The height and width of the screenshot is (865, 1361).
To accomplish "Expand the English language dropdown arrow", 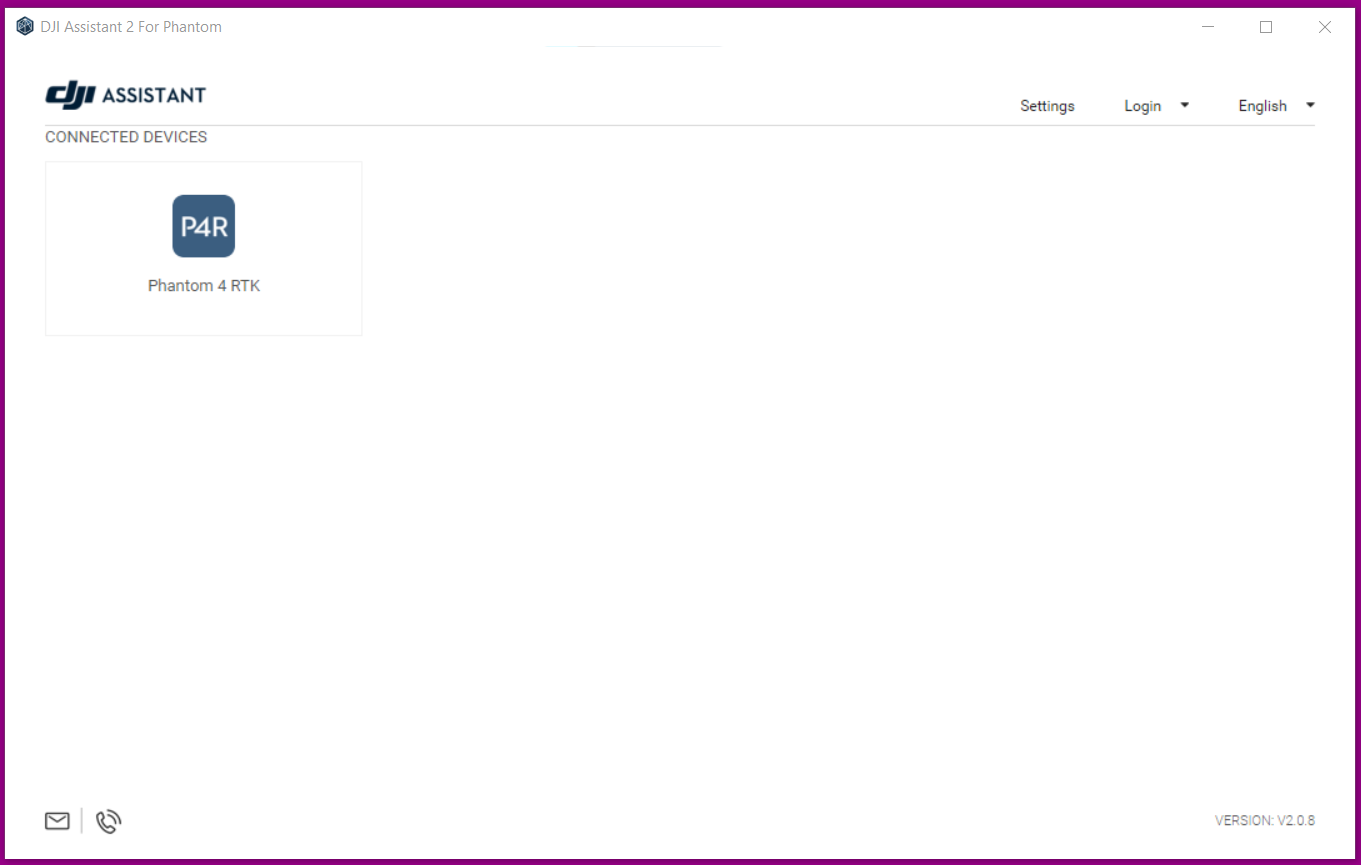I will [1310, 105].
